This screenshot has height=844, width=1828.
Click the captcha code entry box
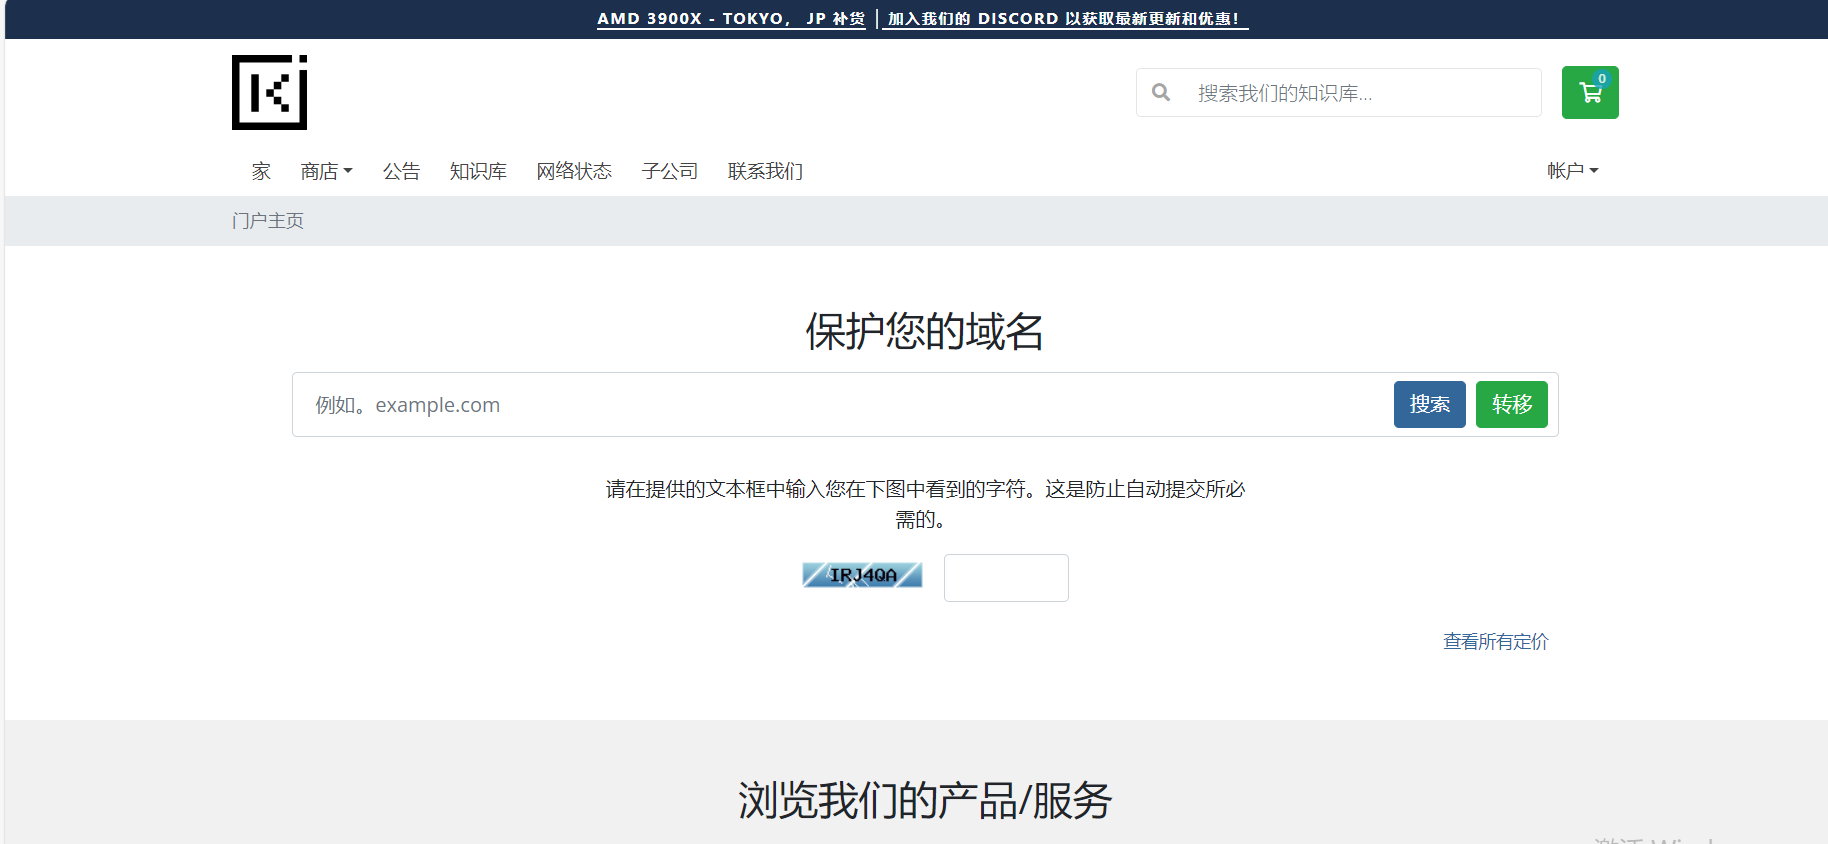point(1006,578)
